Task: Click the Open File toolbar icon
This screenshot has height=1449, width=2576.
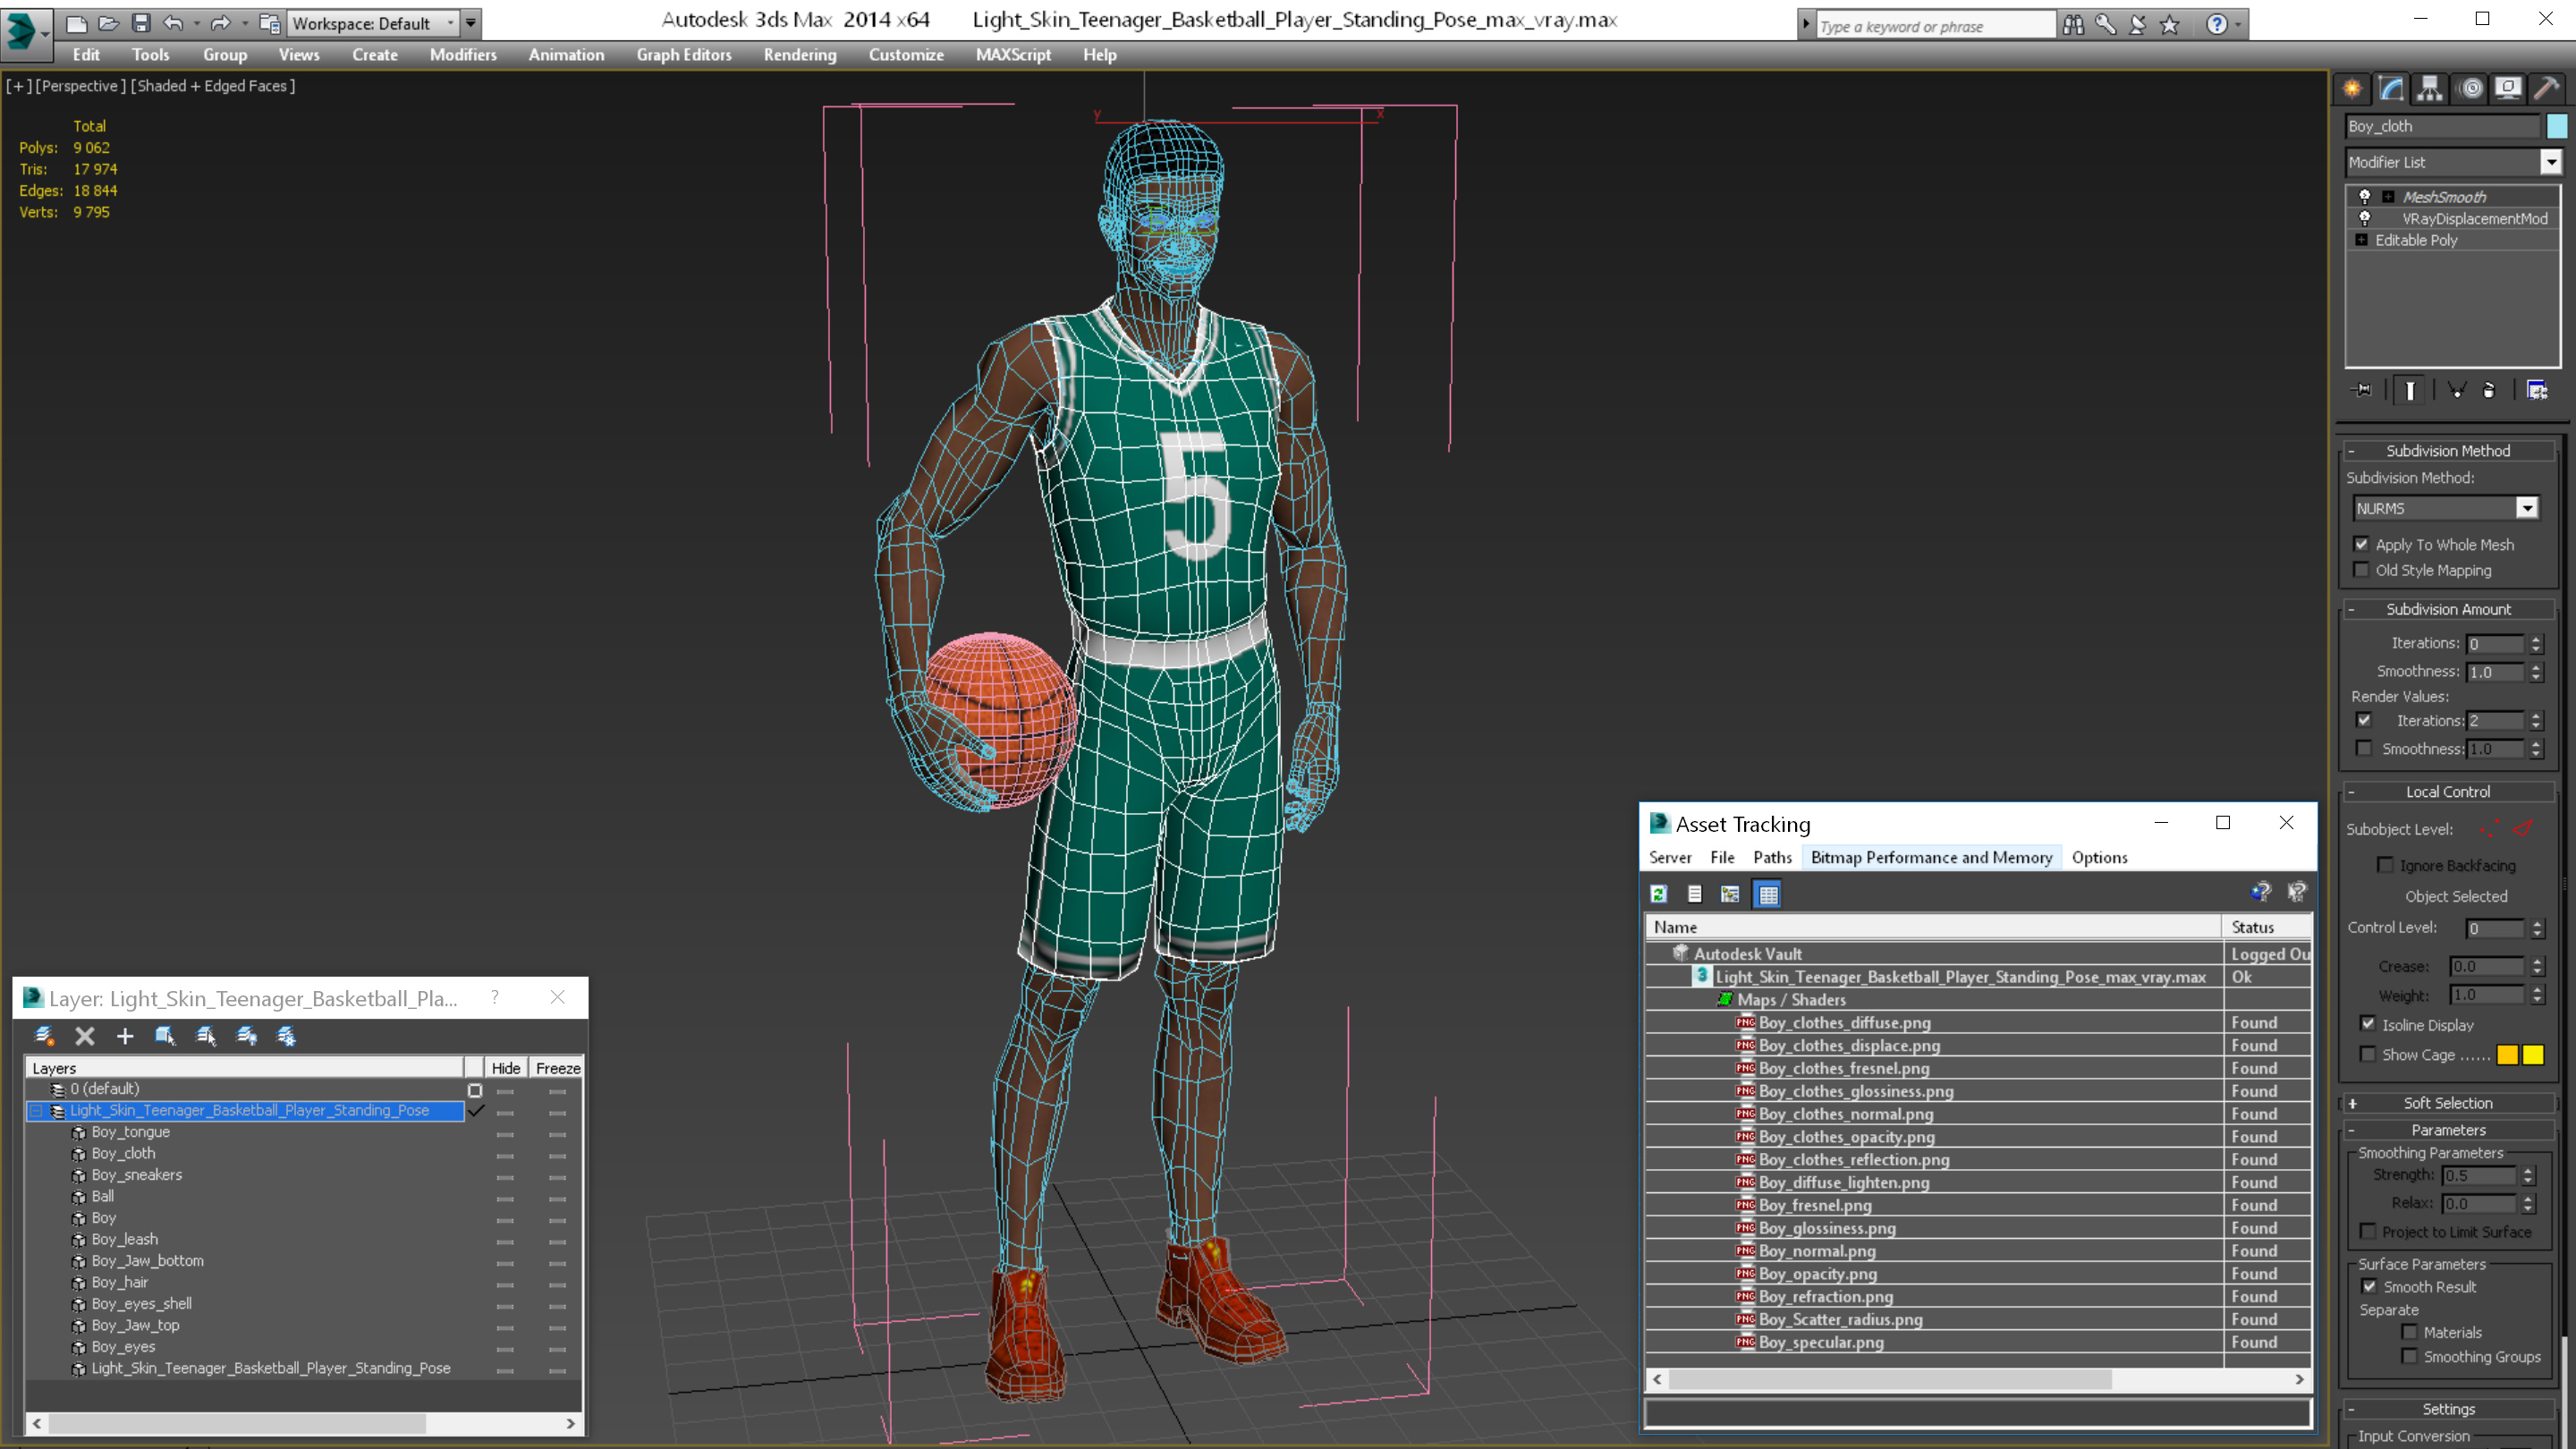Action: 108,23
